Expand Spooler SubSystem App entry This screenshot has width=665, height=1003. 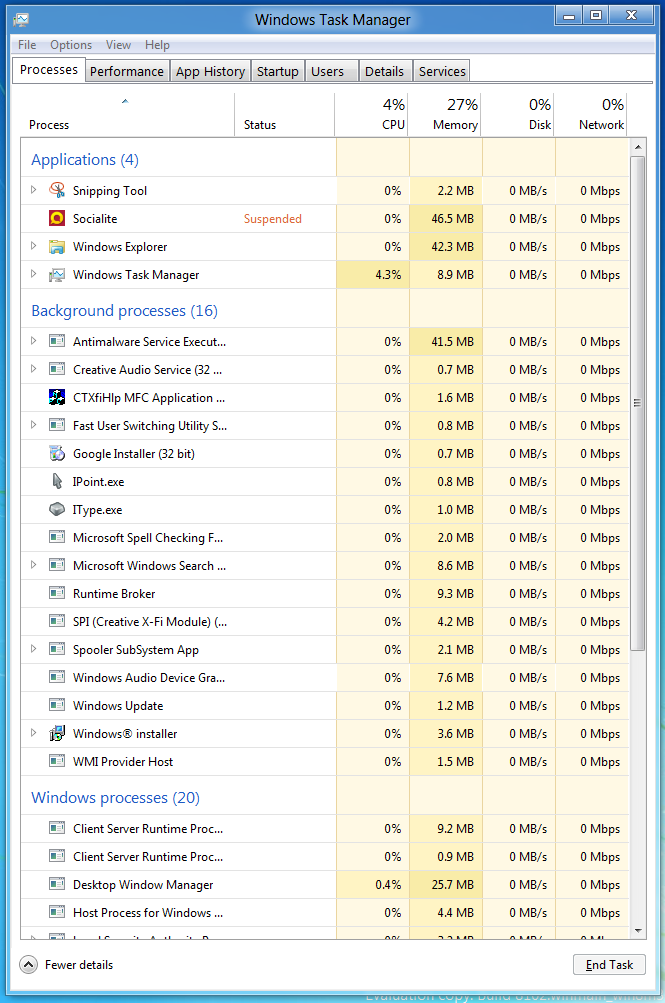pyautogui.click(x=34, y=649)
